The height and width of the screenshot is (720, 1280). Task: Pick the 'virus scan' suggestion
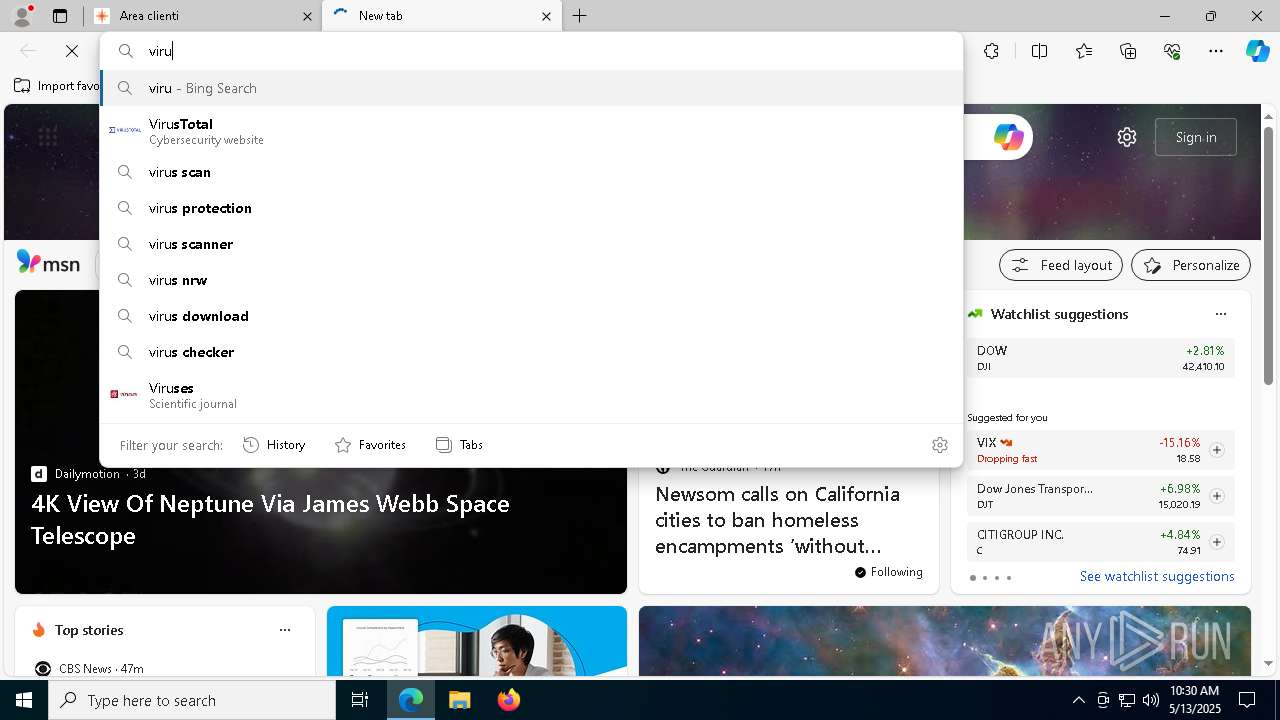coord(531,172)
